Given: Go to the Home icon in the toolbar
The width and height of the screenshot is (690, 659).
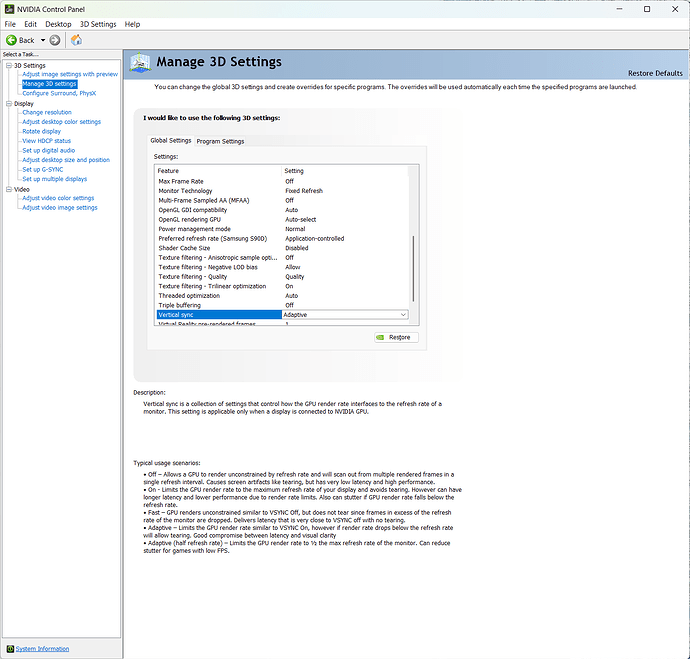Looking at the screenshot, I should 76,40.
